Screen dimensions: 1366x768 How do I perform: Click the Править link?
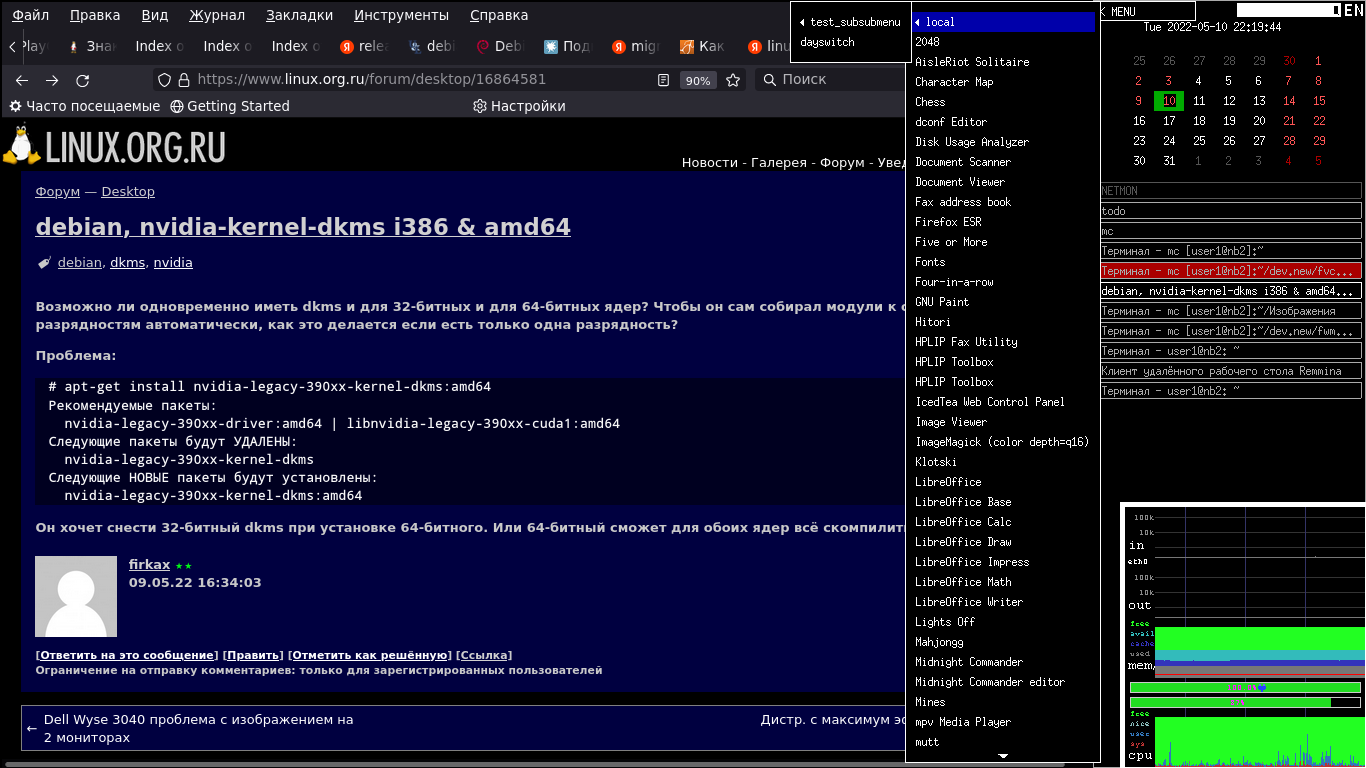coord(252,656)
